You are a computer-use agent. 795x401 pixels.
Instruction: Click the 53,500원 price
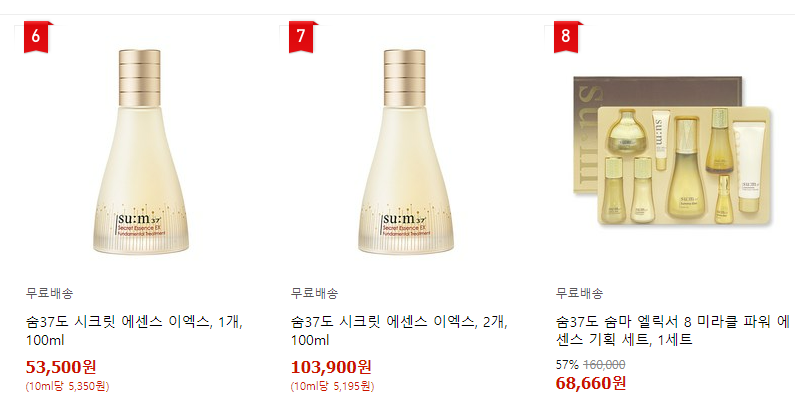61,367
